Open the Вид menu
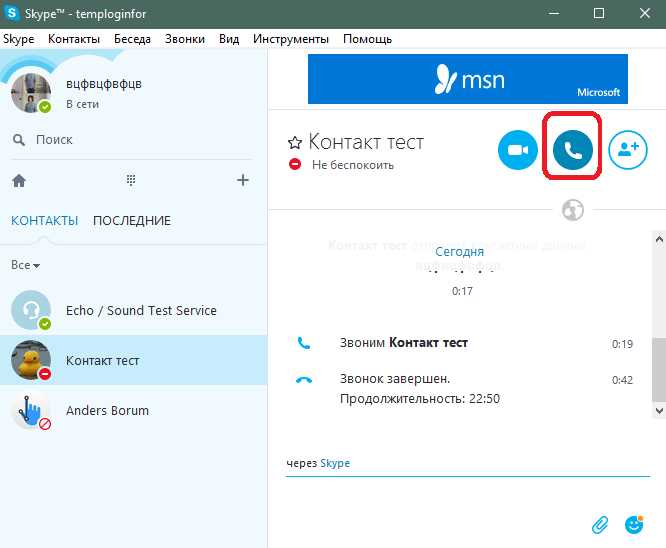The image size is (666, 548). click(229, 39)
